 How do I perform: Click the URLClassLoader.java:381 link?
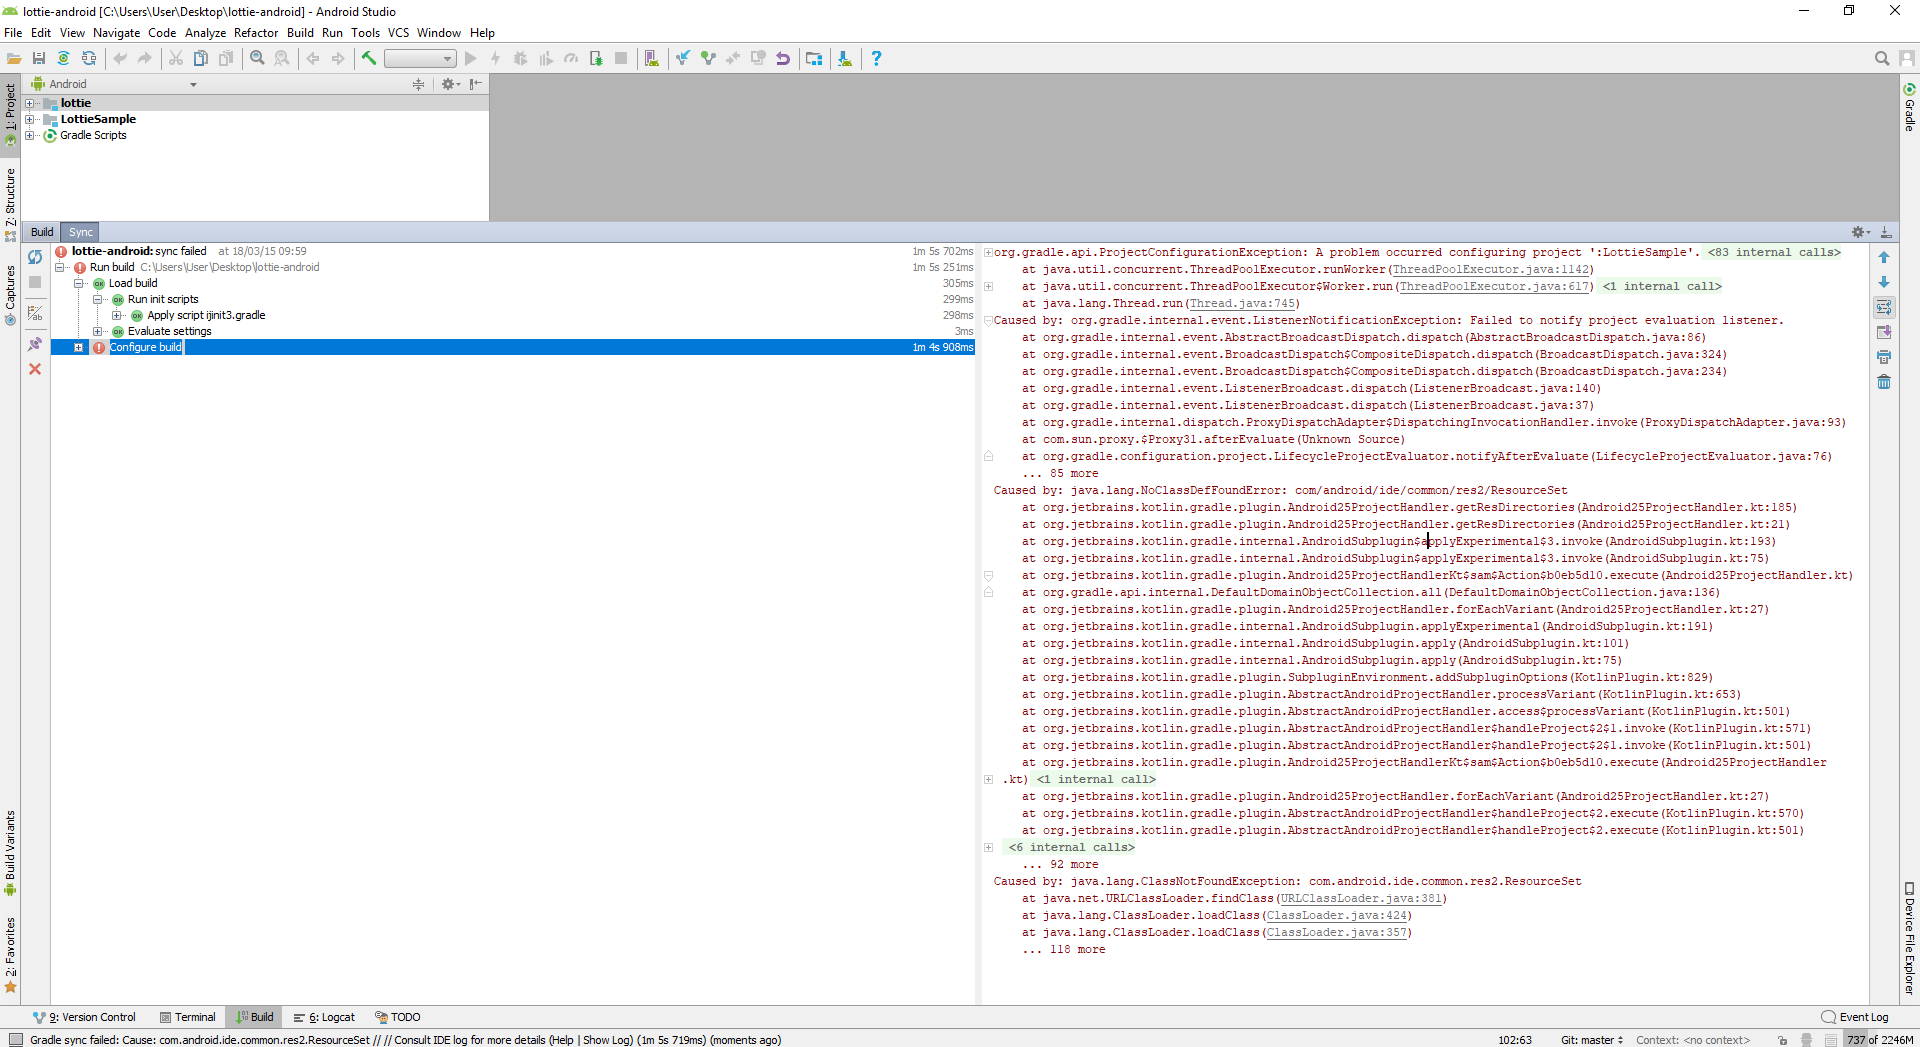tap(1361, 898)
